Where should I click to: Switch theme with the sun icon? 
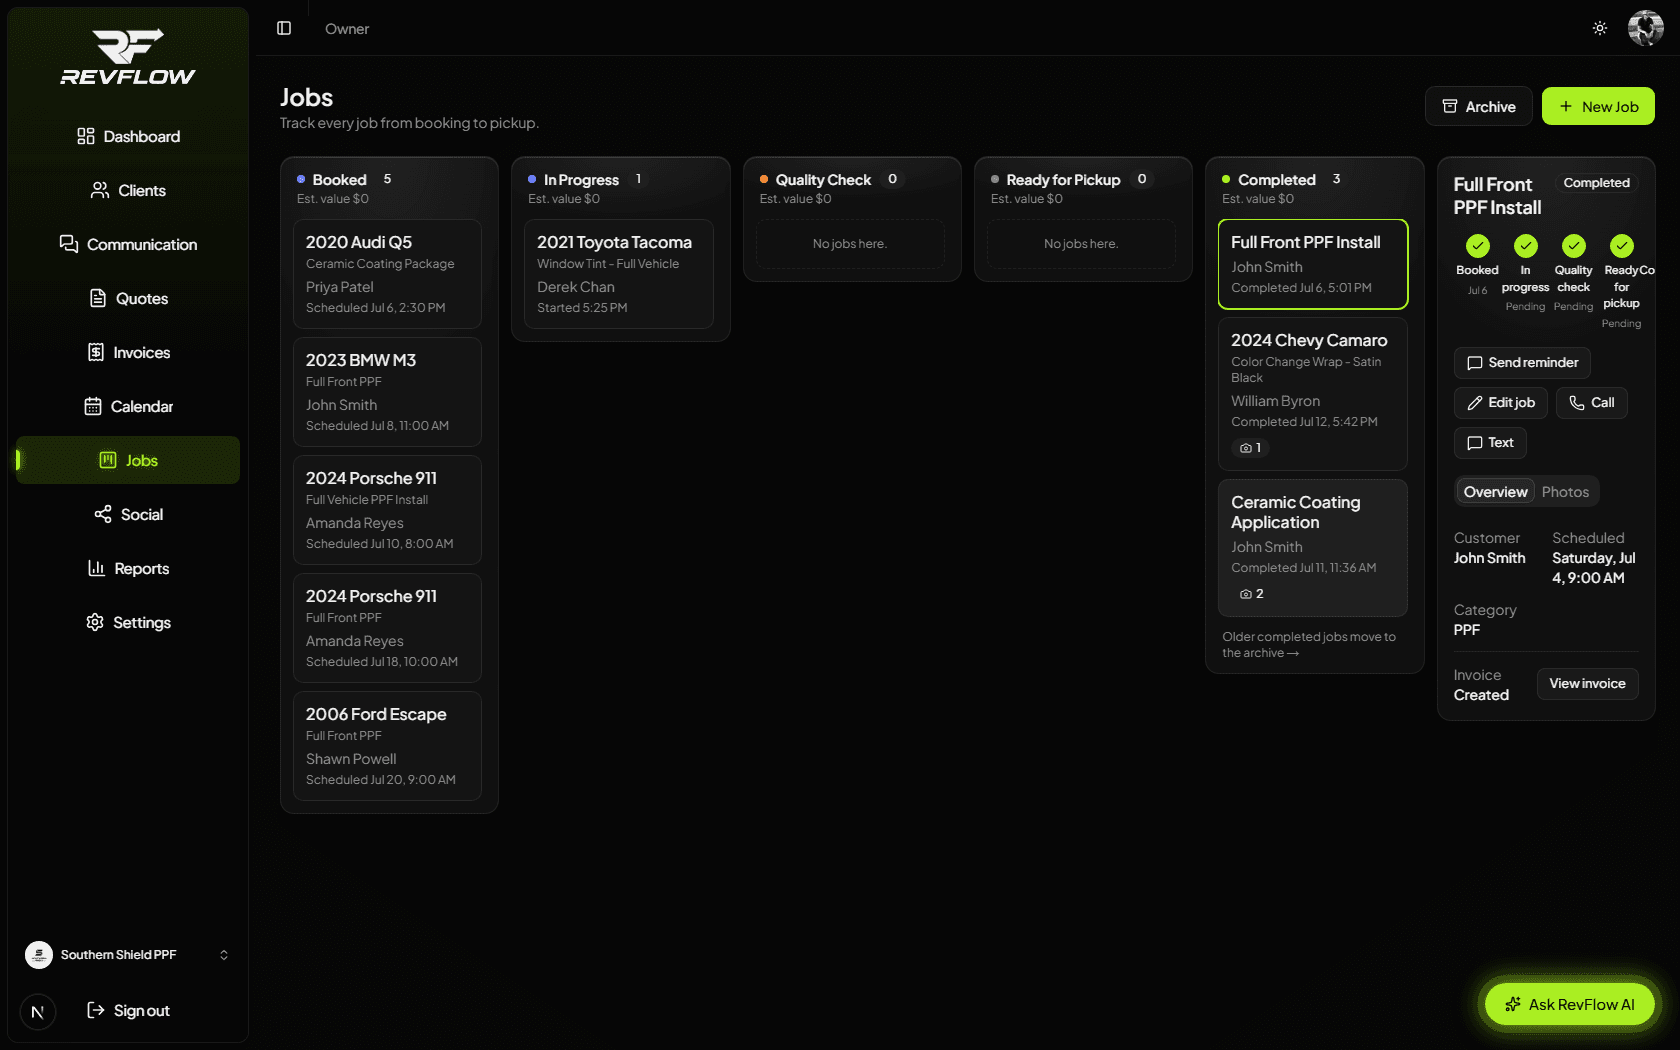pos(1600,28)
